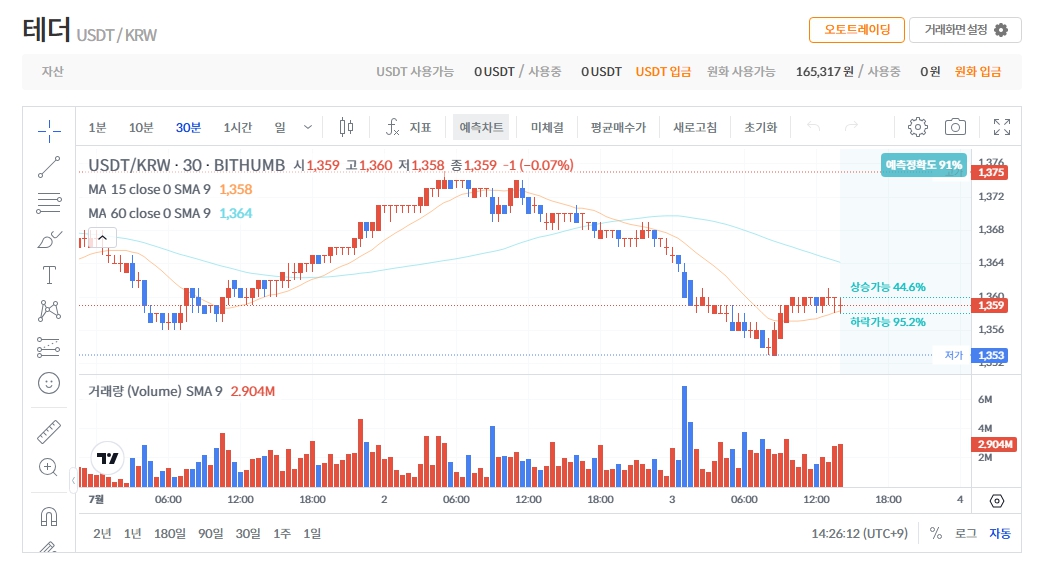Click the 새로고침 refresh button
This screenshot has height=578, width=1047.
(695, 127)
